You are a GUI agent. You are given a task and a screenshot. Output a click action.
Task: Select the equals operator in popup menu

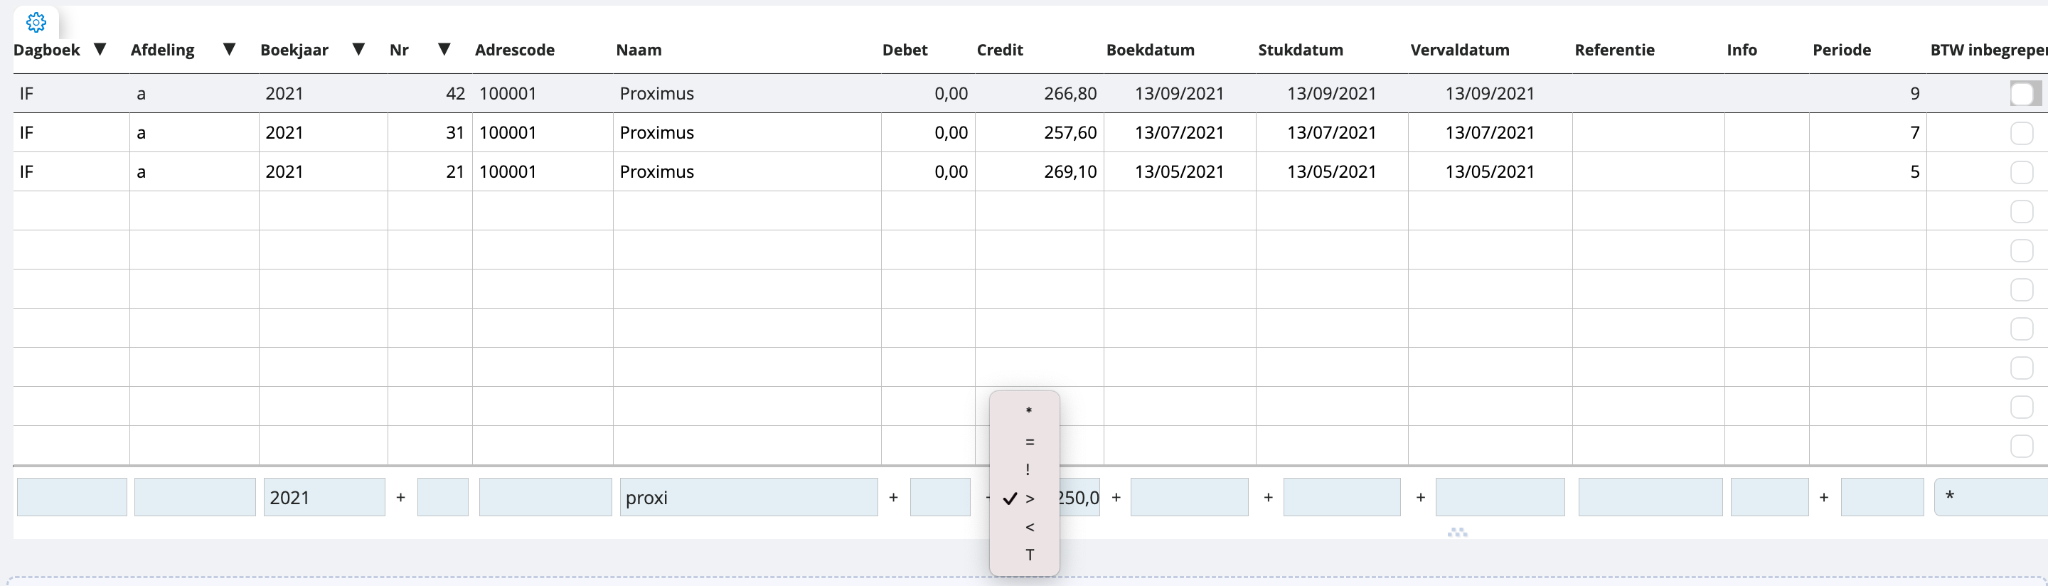click(1029, 441)
